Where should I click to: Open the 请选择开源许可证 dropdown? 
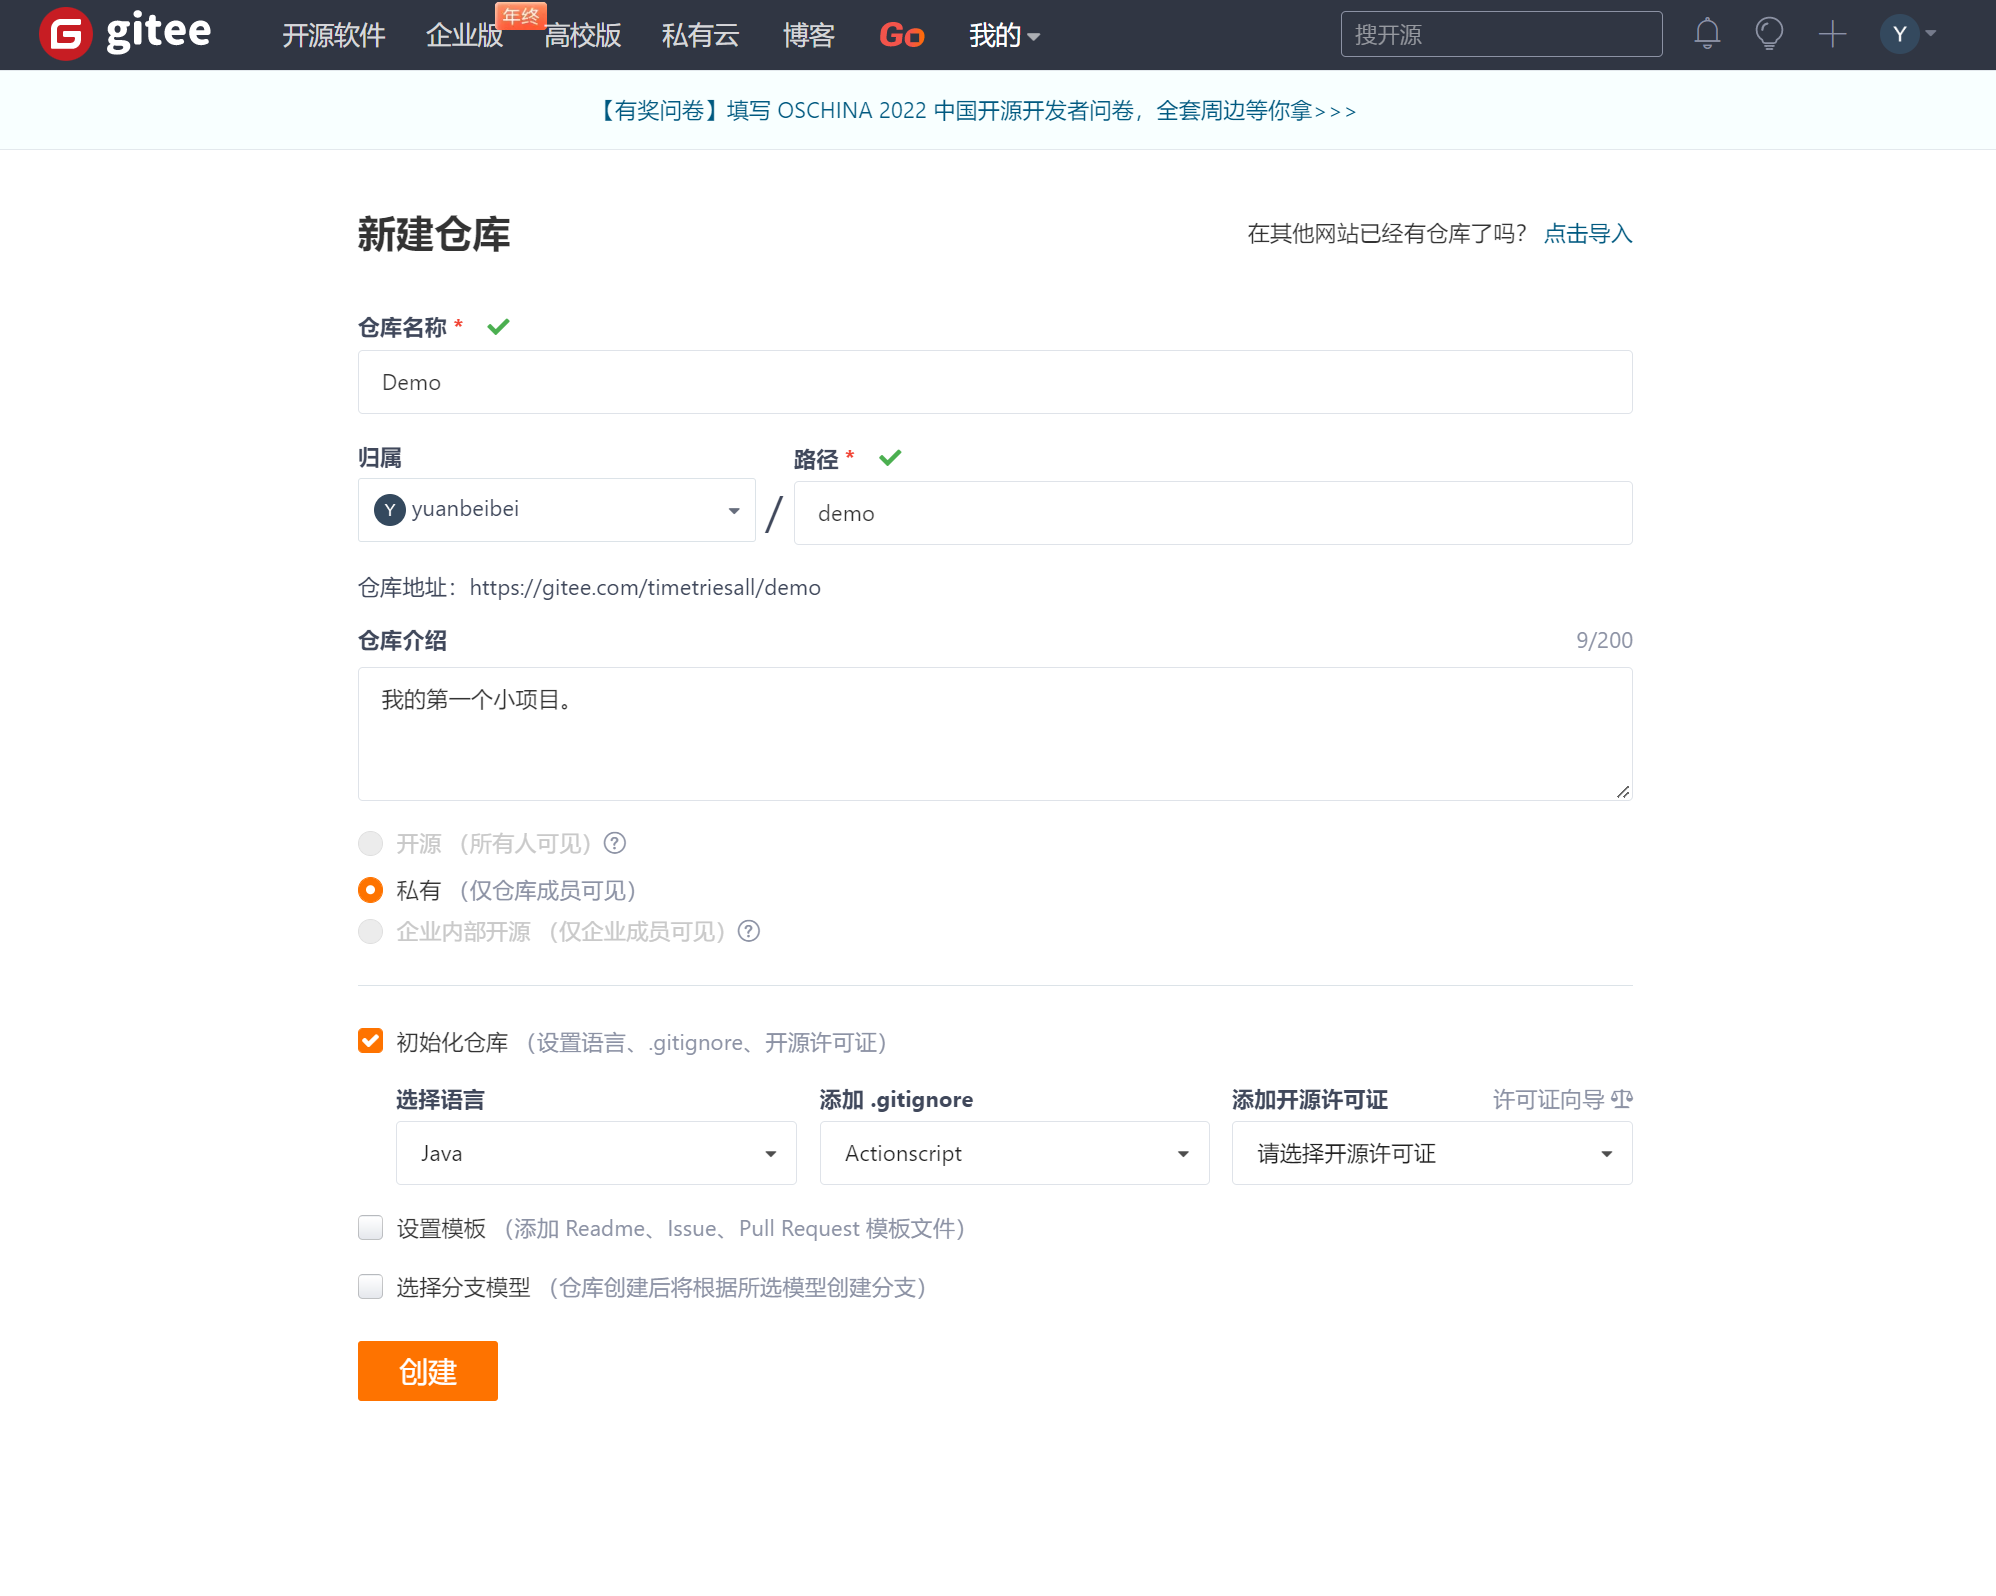(x=1431, y=1153)
